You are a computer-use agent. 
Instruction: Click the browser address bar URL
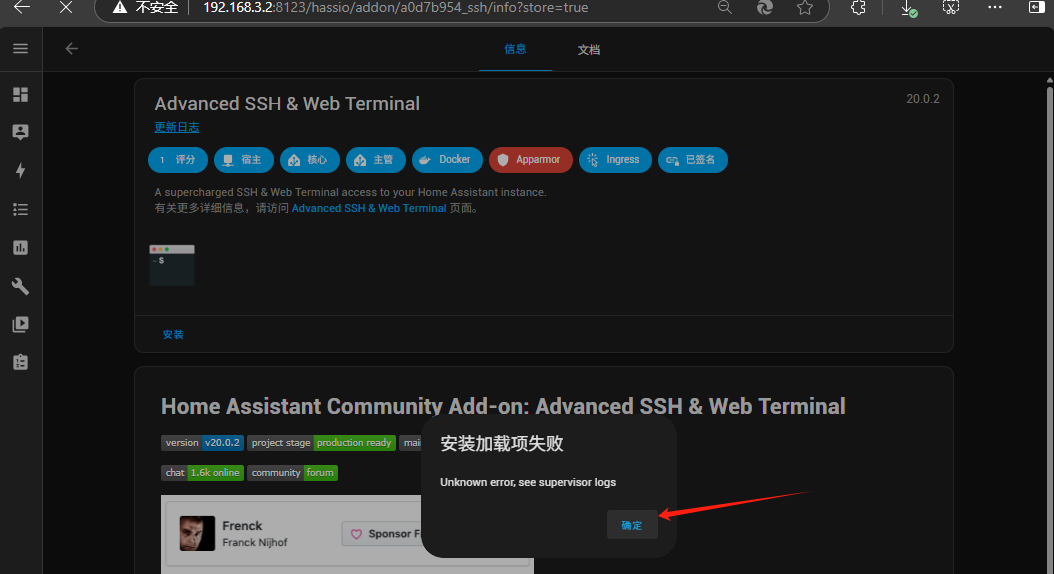point(400,8)
